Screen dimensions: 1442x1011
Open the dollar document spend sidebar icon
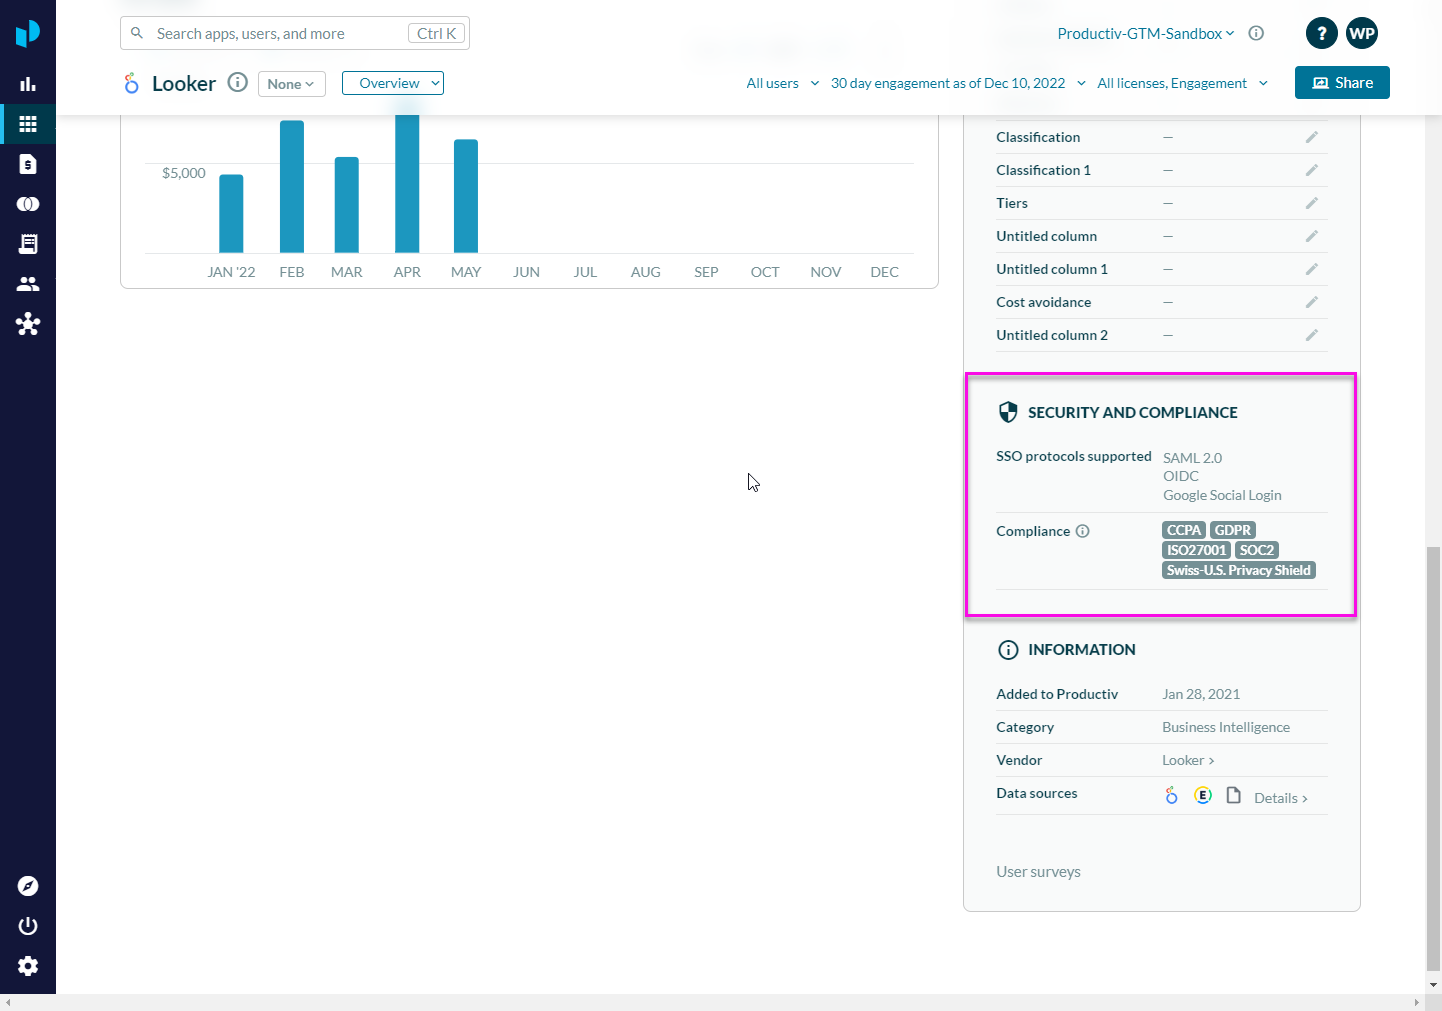28,164
